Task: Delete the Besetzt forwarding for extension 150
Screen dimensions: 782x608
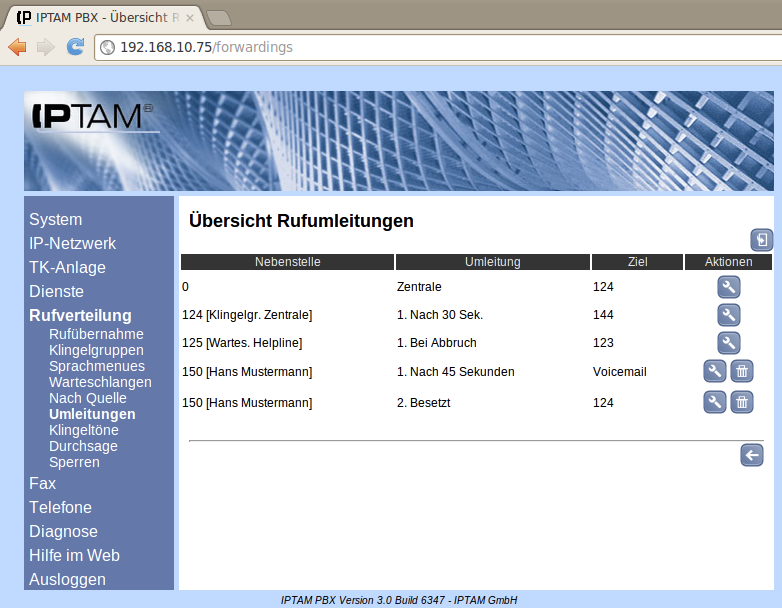Action: [741, 402]
